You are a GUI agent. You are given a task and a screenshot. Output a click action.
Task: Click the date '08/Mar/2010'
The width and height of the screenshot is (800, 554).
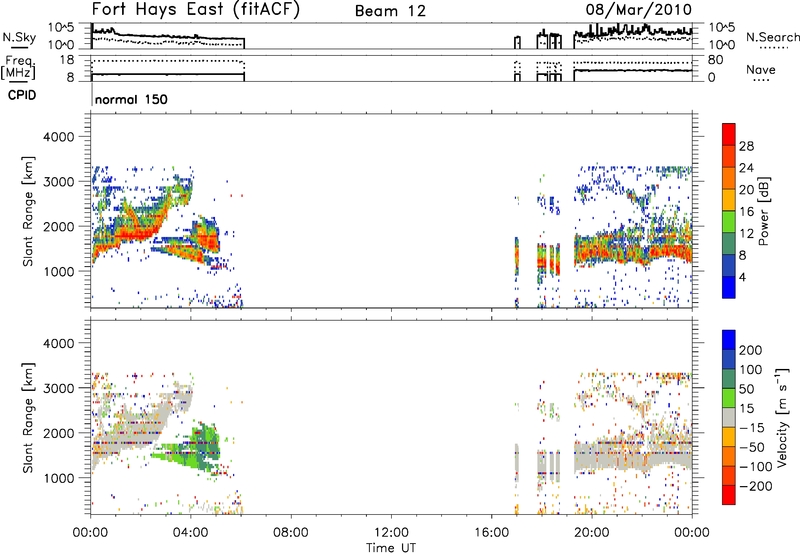click(x=639, y=9)
